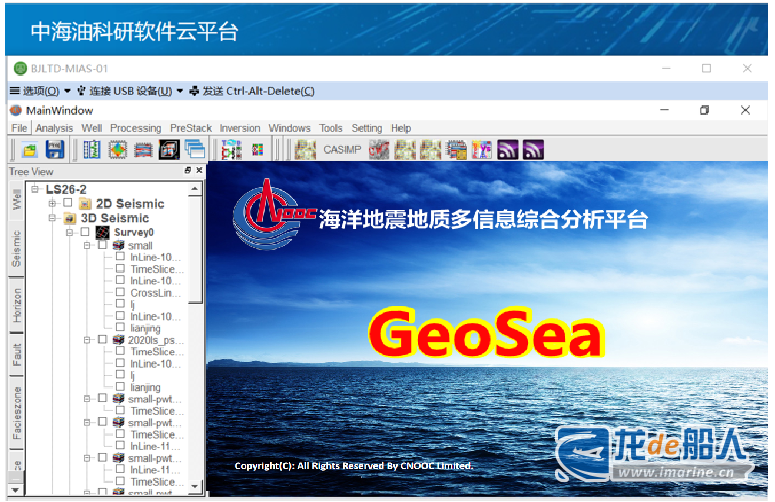The height and width of the screenshot is (502, 775).
Task: Click the Survey0 black survey icon
Action: [102, 232]
